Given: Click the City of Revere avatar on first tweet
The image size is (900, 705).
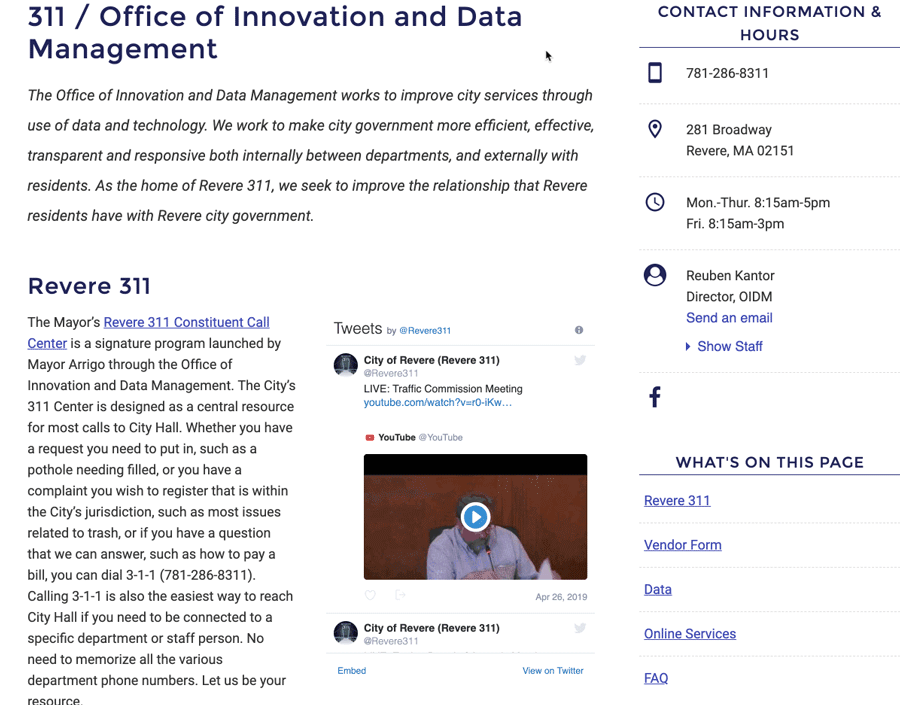Looking at the screenshot, I should click(x=346, y=365).
